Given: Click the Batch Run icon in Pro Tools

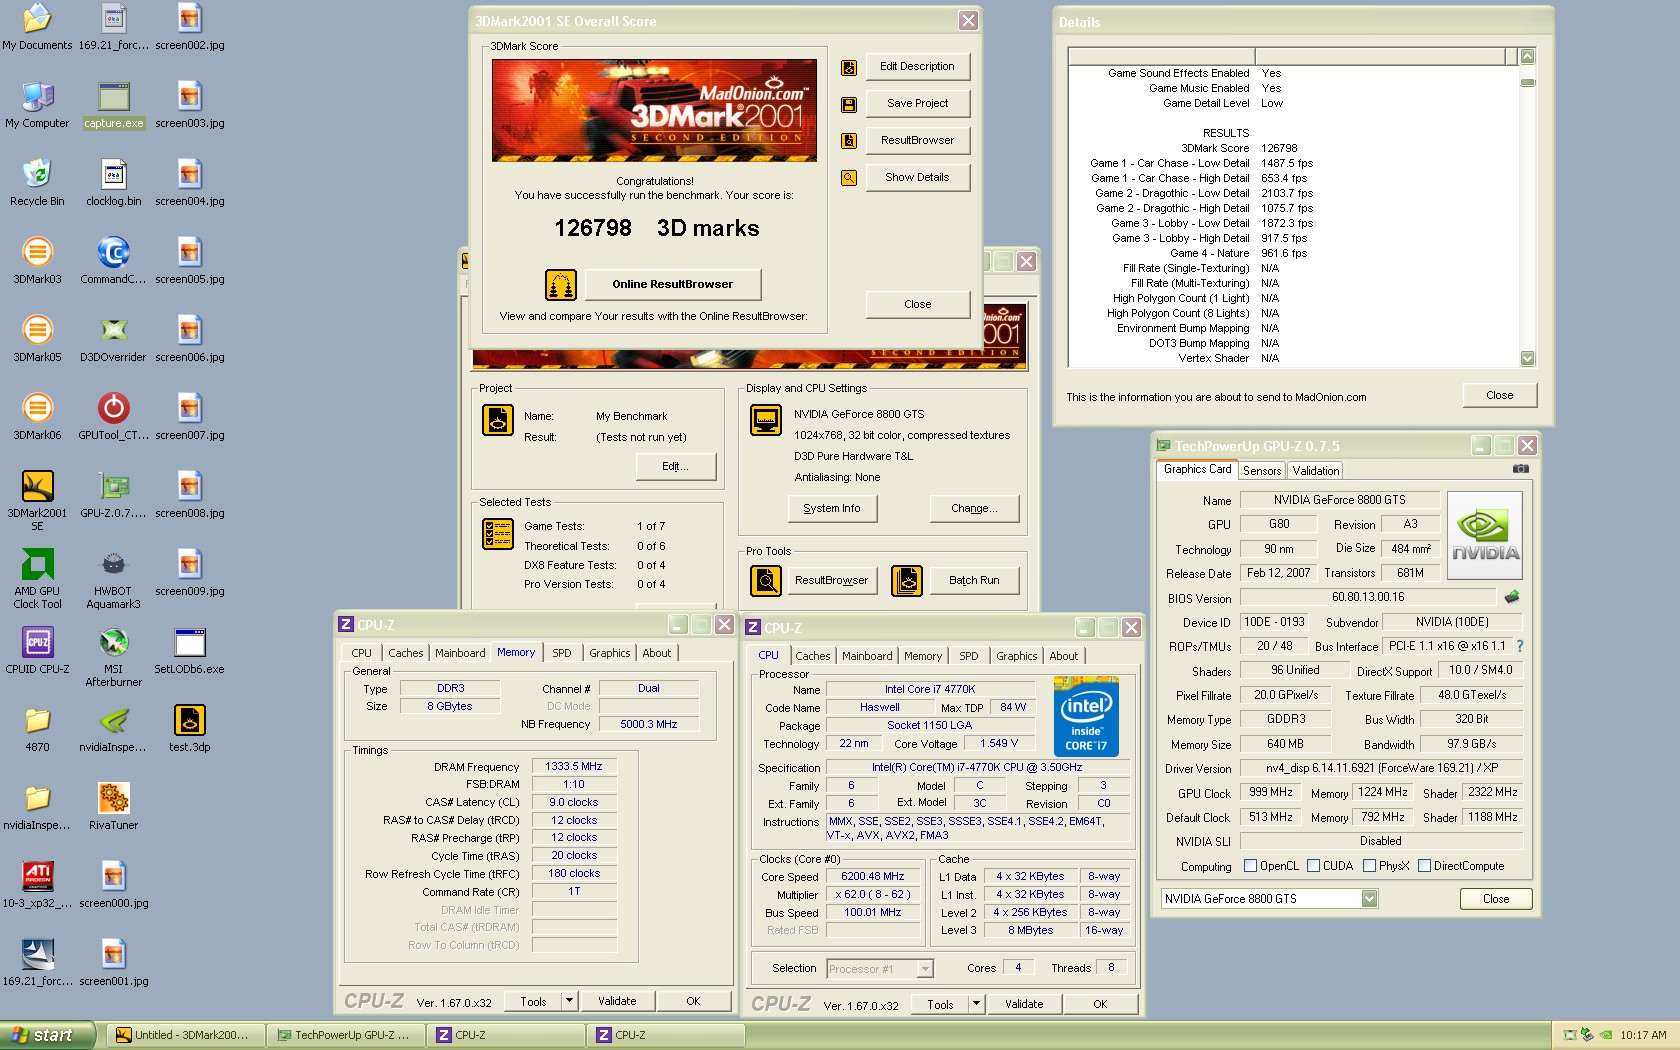Looking at the screenshot, I should click(907, 581).
